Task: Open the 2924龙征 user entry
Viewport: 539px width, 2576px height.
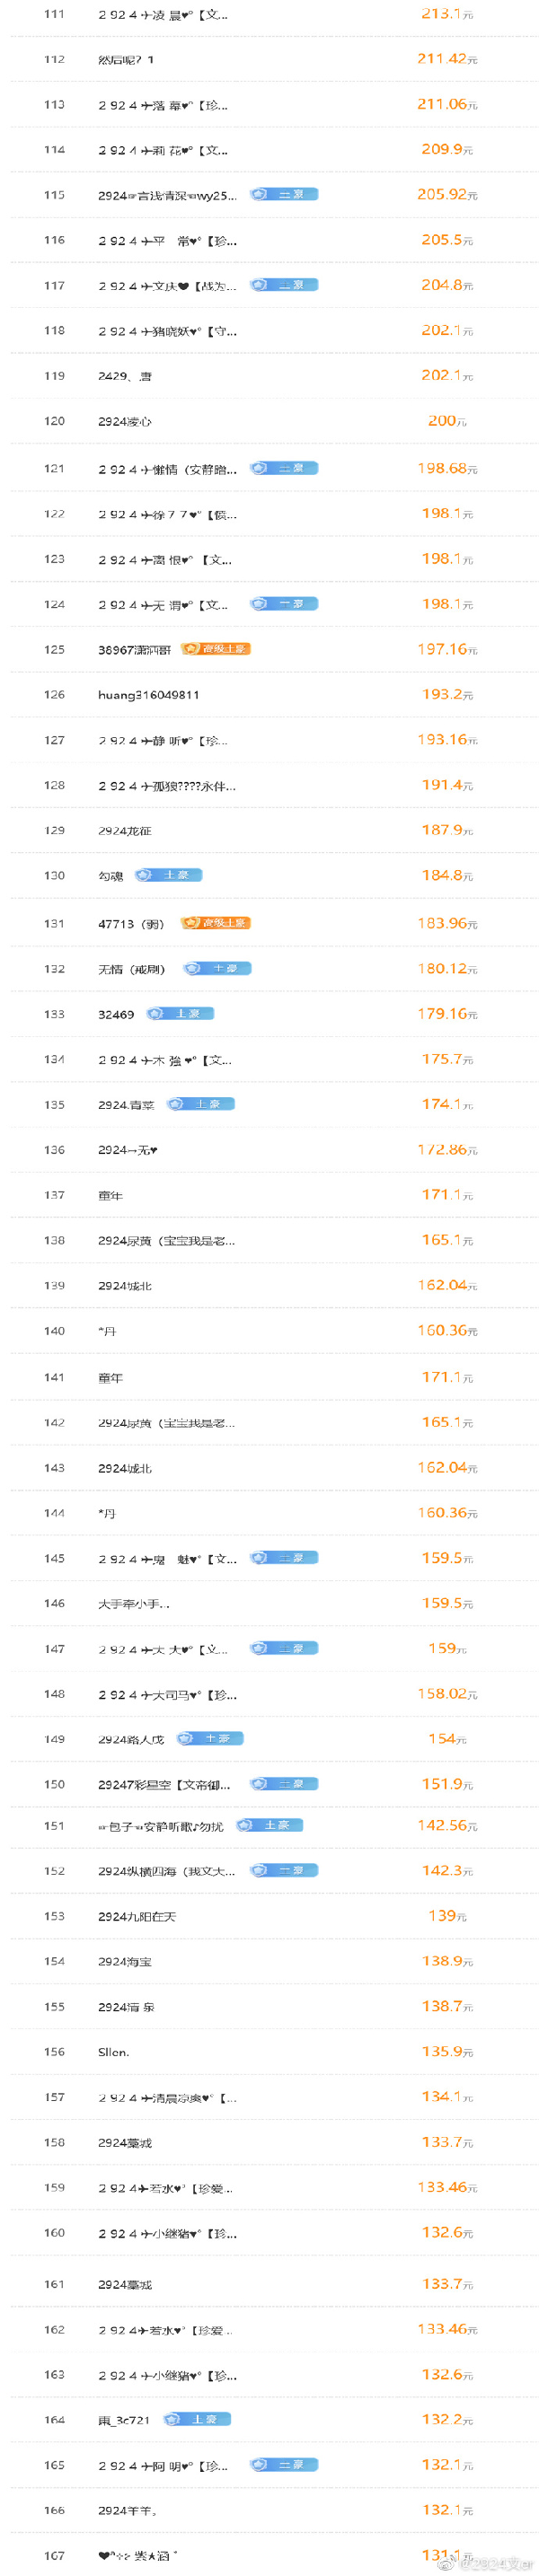Action: [x=125, y=831]
